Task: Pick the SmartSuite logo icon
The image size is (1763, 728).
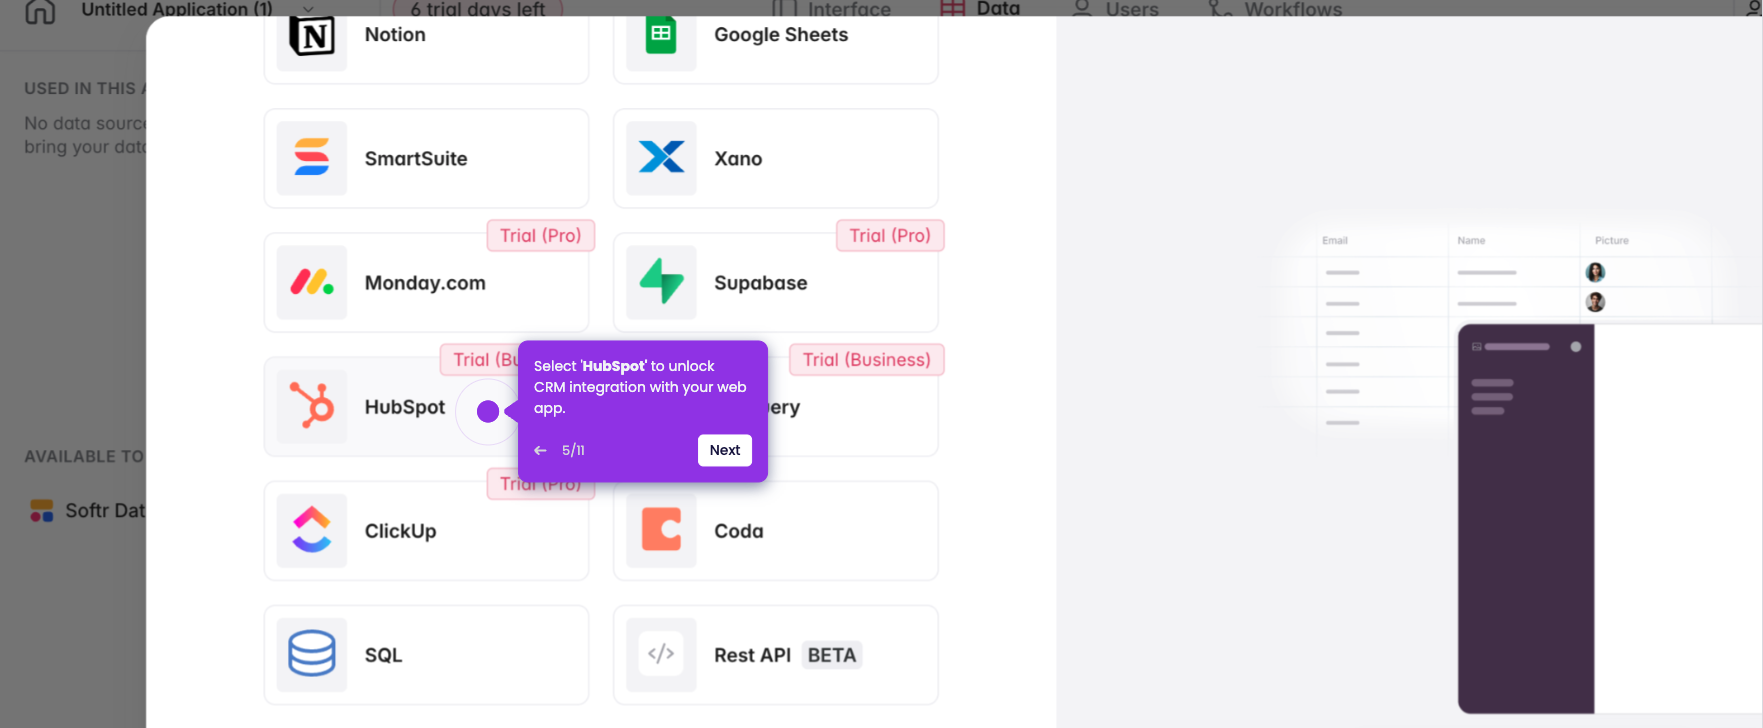Action: coord(312,158)
